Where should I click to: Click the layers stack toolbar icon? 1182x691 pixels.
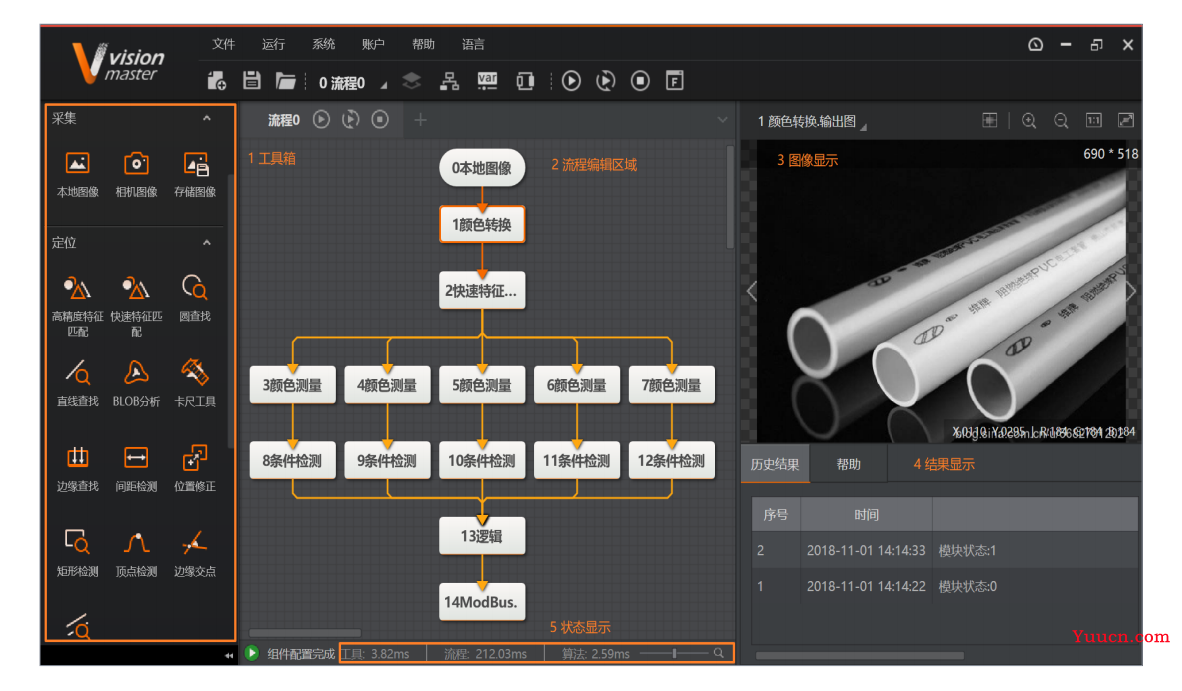pos(412,81)
